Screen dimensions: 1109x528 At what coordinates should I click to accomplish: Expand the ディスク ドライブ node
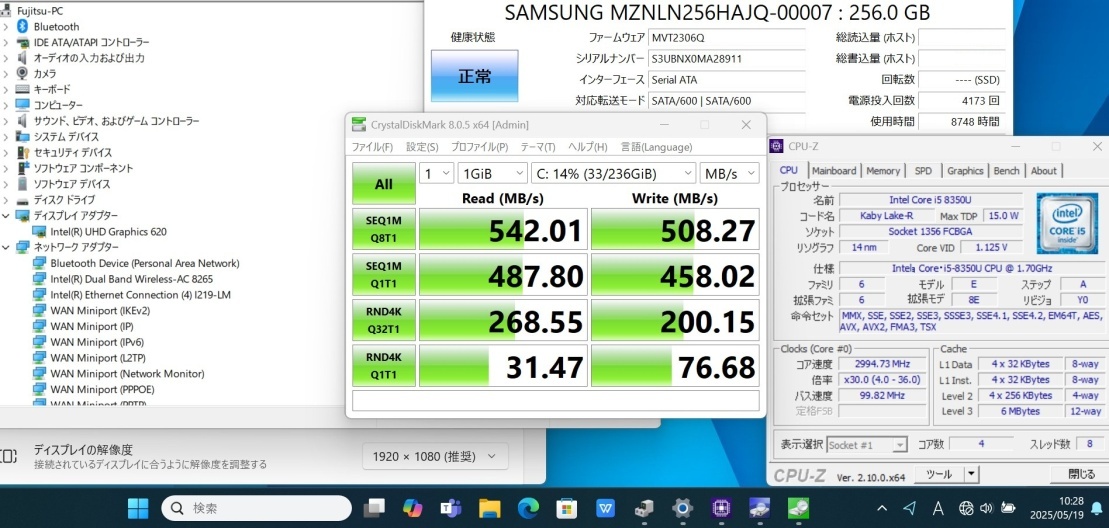click(6, 199)
